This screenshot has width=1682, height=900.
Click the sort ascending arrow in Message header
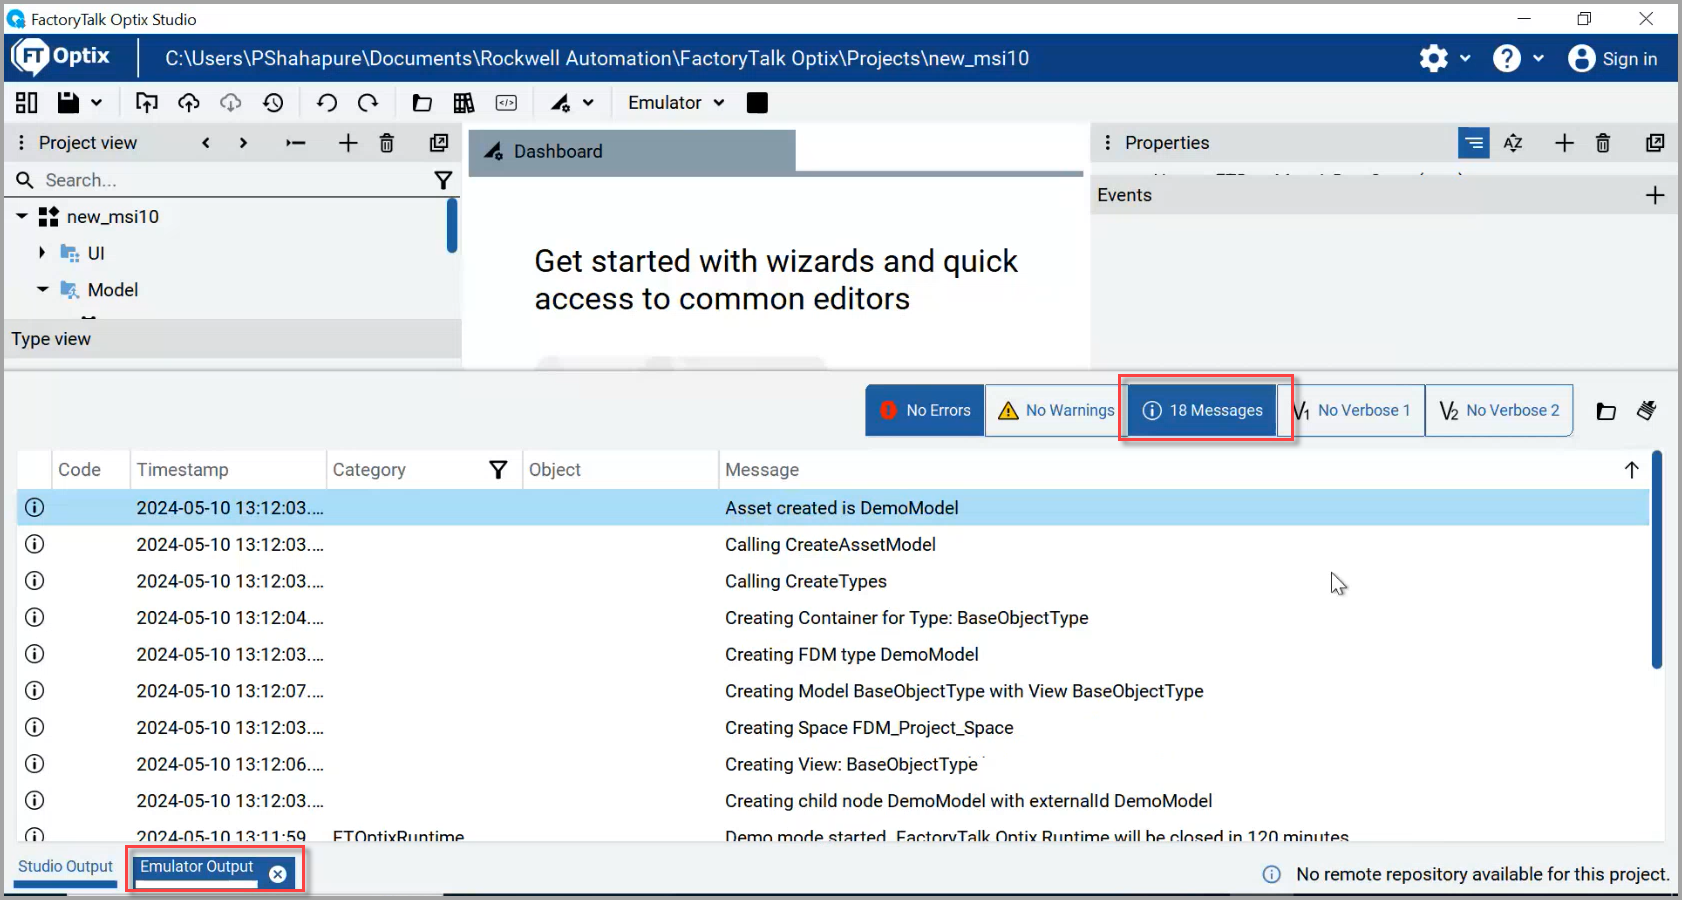click(1631, 470)
